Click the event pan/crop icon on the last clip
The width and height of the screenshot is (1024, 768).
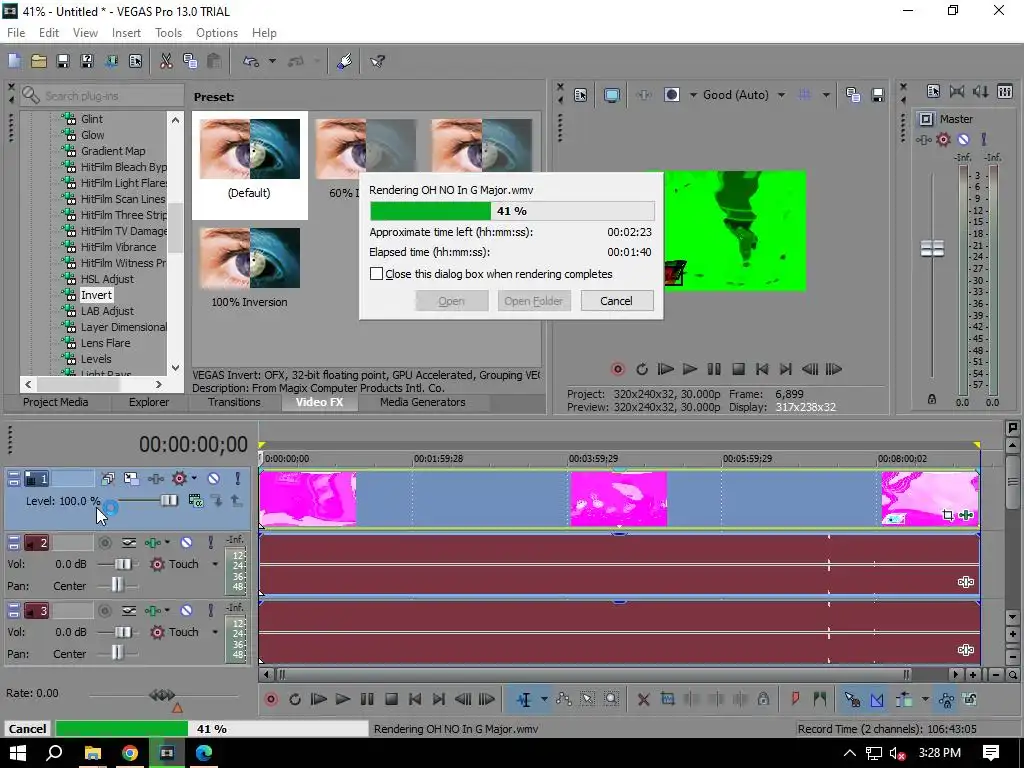pos(948,515)
